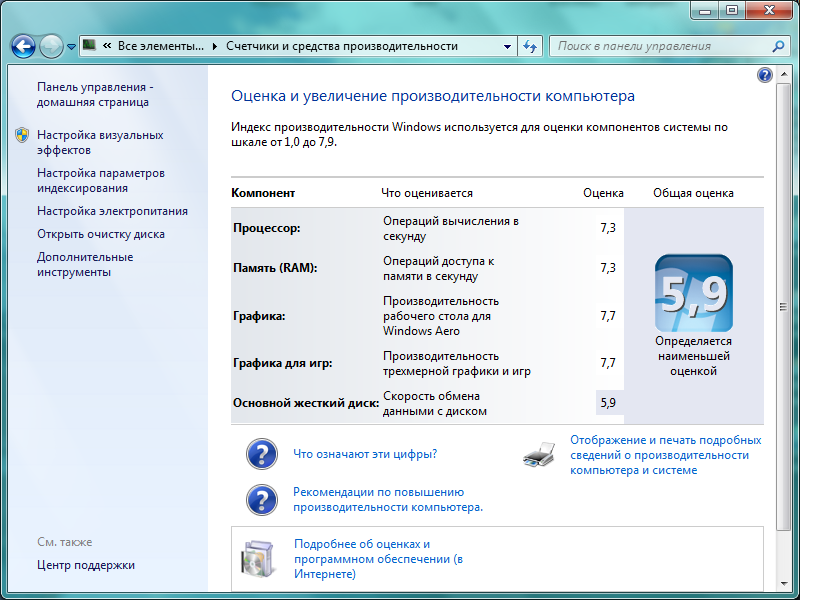Click the Back navigation arrow button
The width and height of the screenshot is (819, 600).
24,46
